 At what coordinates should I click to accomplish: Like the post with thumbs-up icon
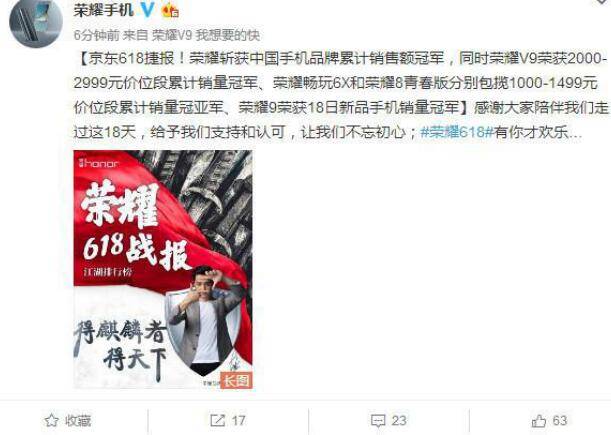tap(539, 421)
